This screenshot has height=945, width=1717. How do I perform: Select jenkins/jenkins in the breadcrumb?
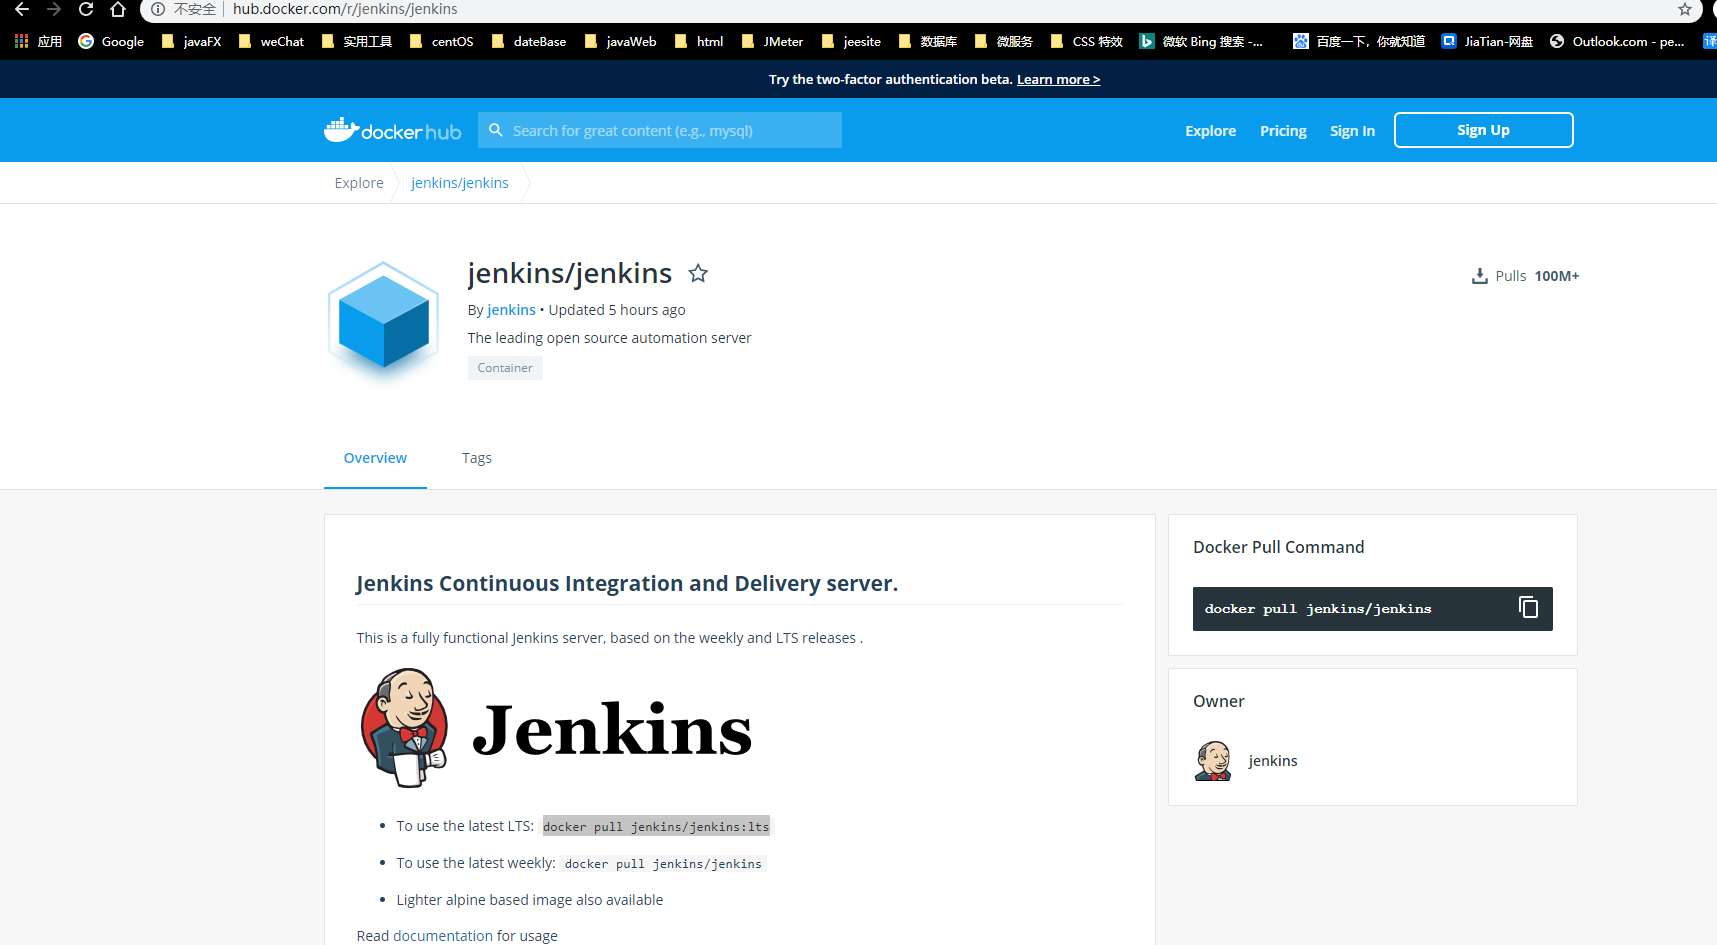point(460,183)
